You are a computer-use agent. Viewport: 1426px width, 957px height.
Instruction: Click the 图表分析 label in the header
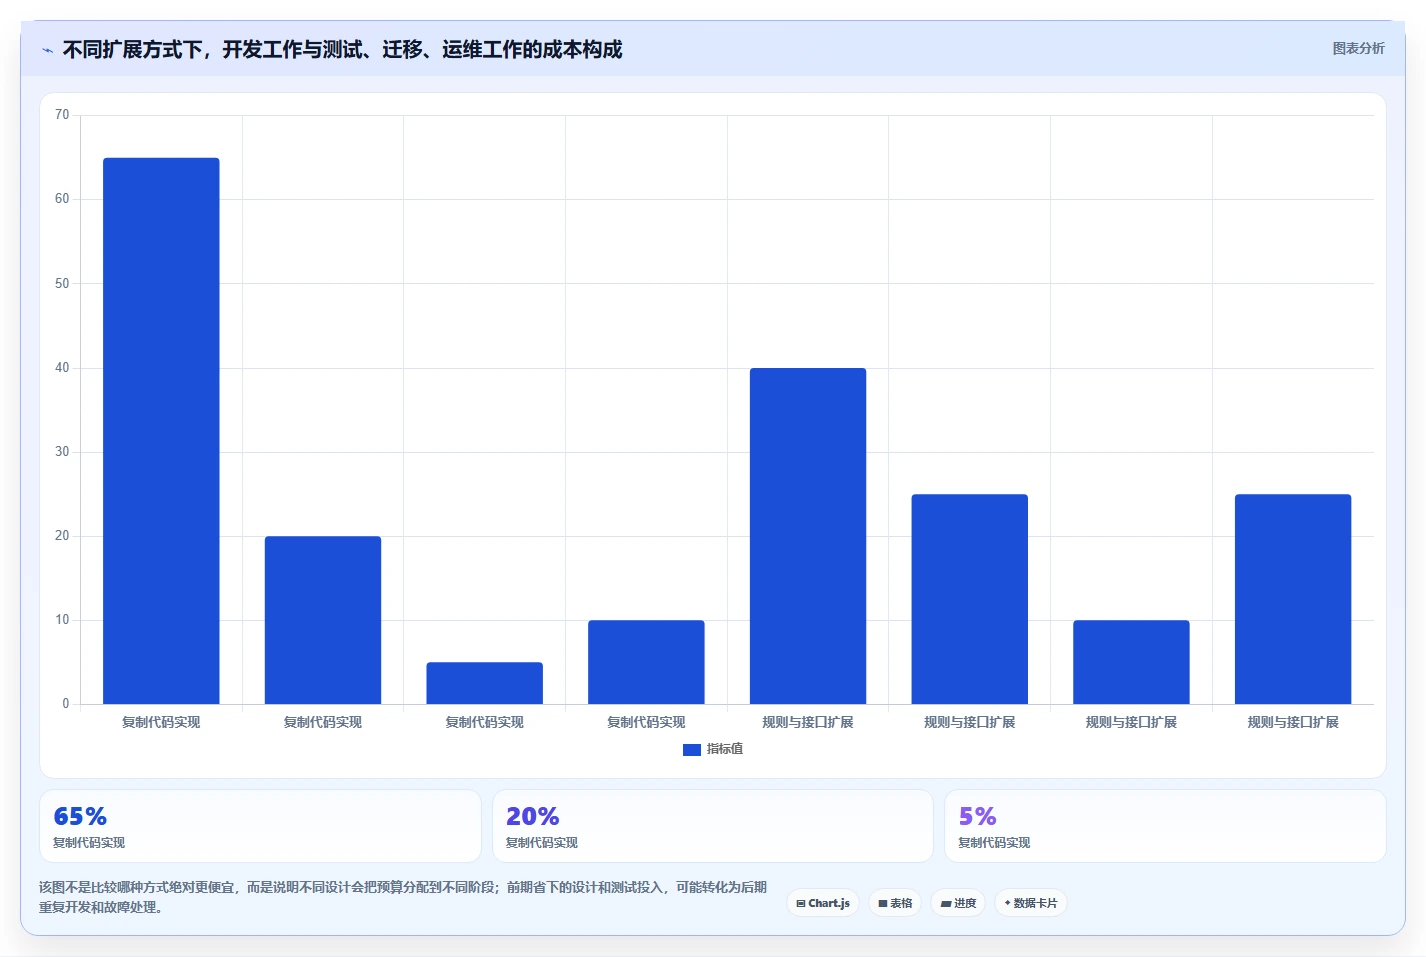tap(1358, 48)
